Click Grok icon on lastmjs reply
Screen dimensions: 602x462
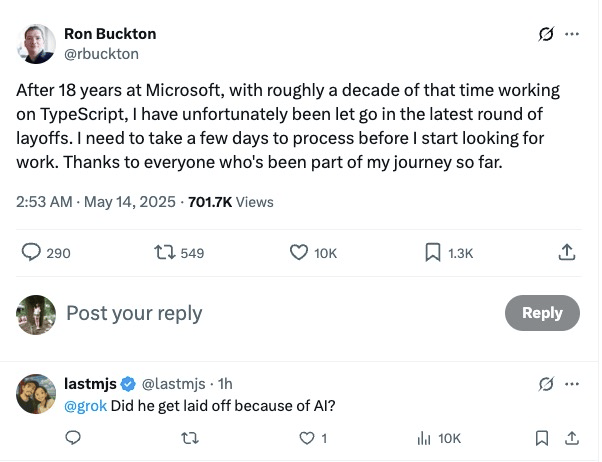tap(546, 384)
